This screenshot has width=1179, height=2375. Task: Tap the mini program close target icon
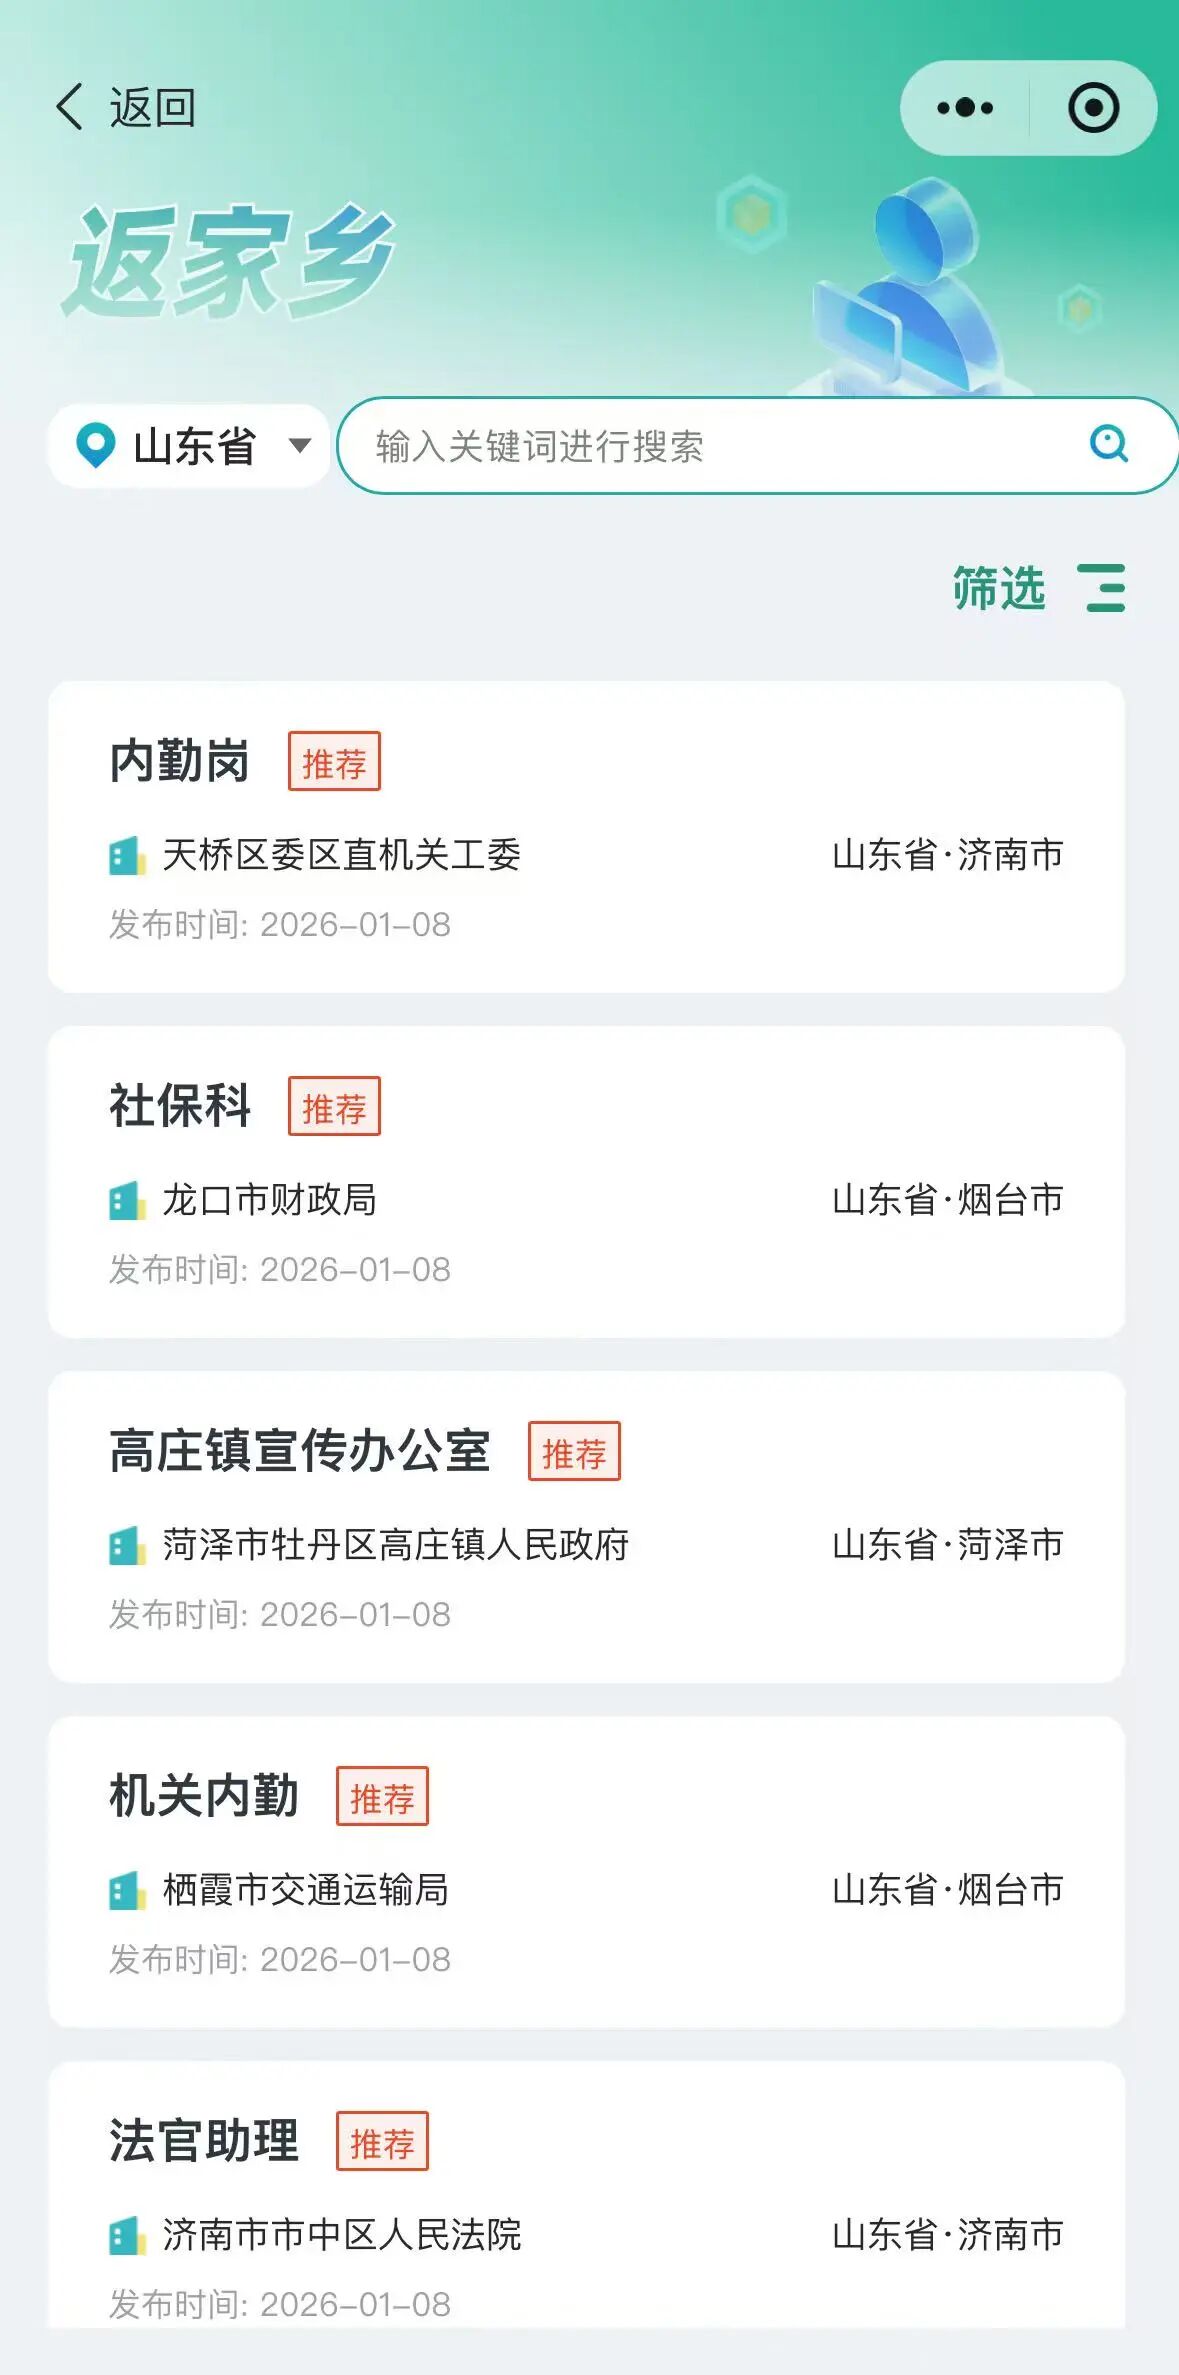point(1093,108)
